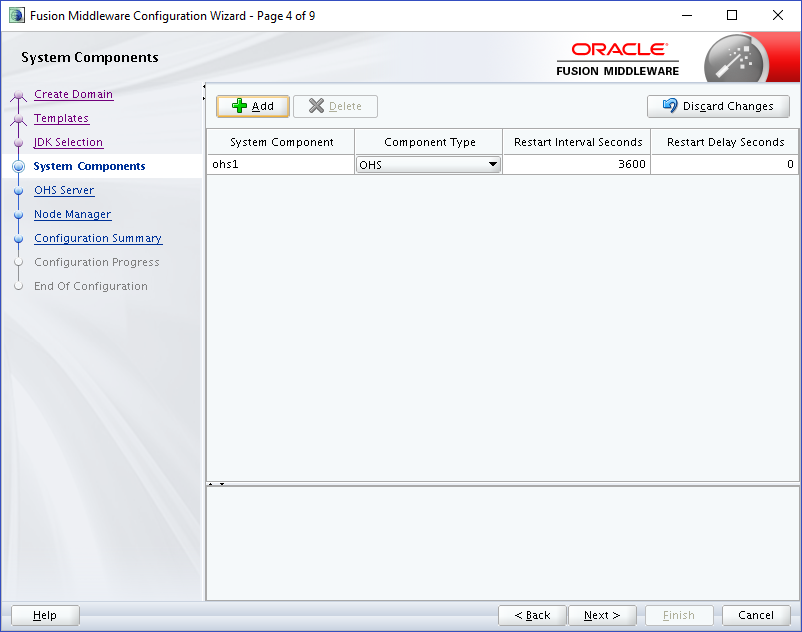Select the ohs1 System Component cell

[281, 165]
